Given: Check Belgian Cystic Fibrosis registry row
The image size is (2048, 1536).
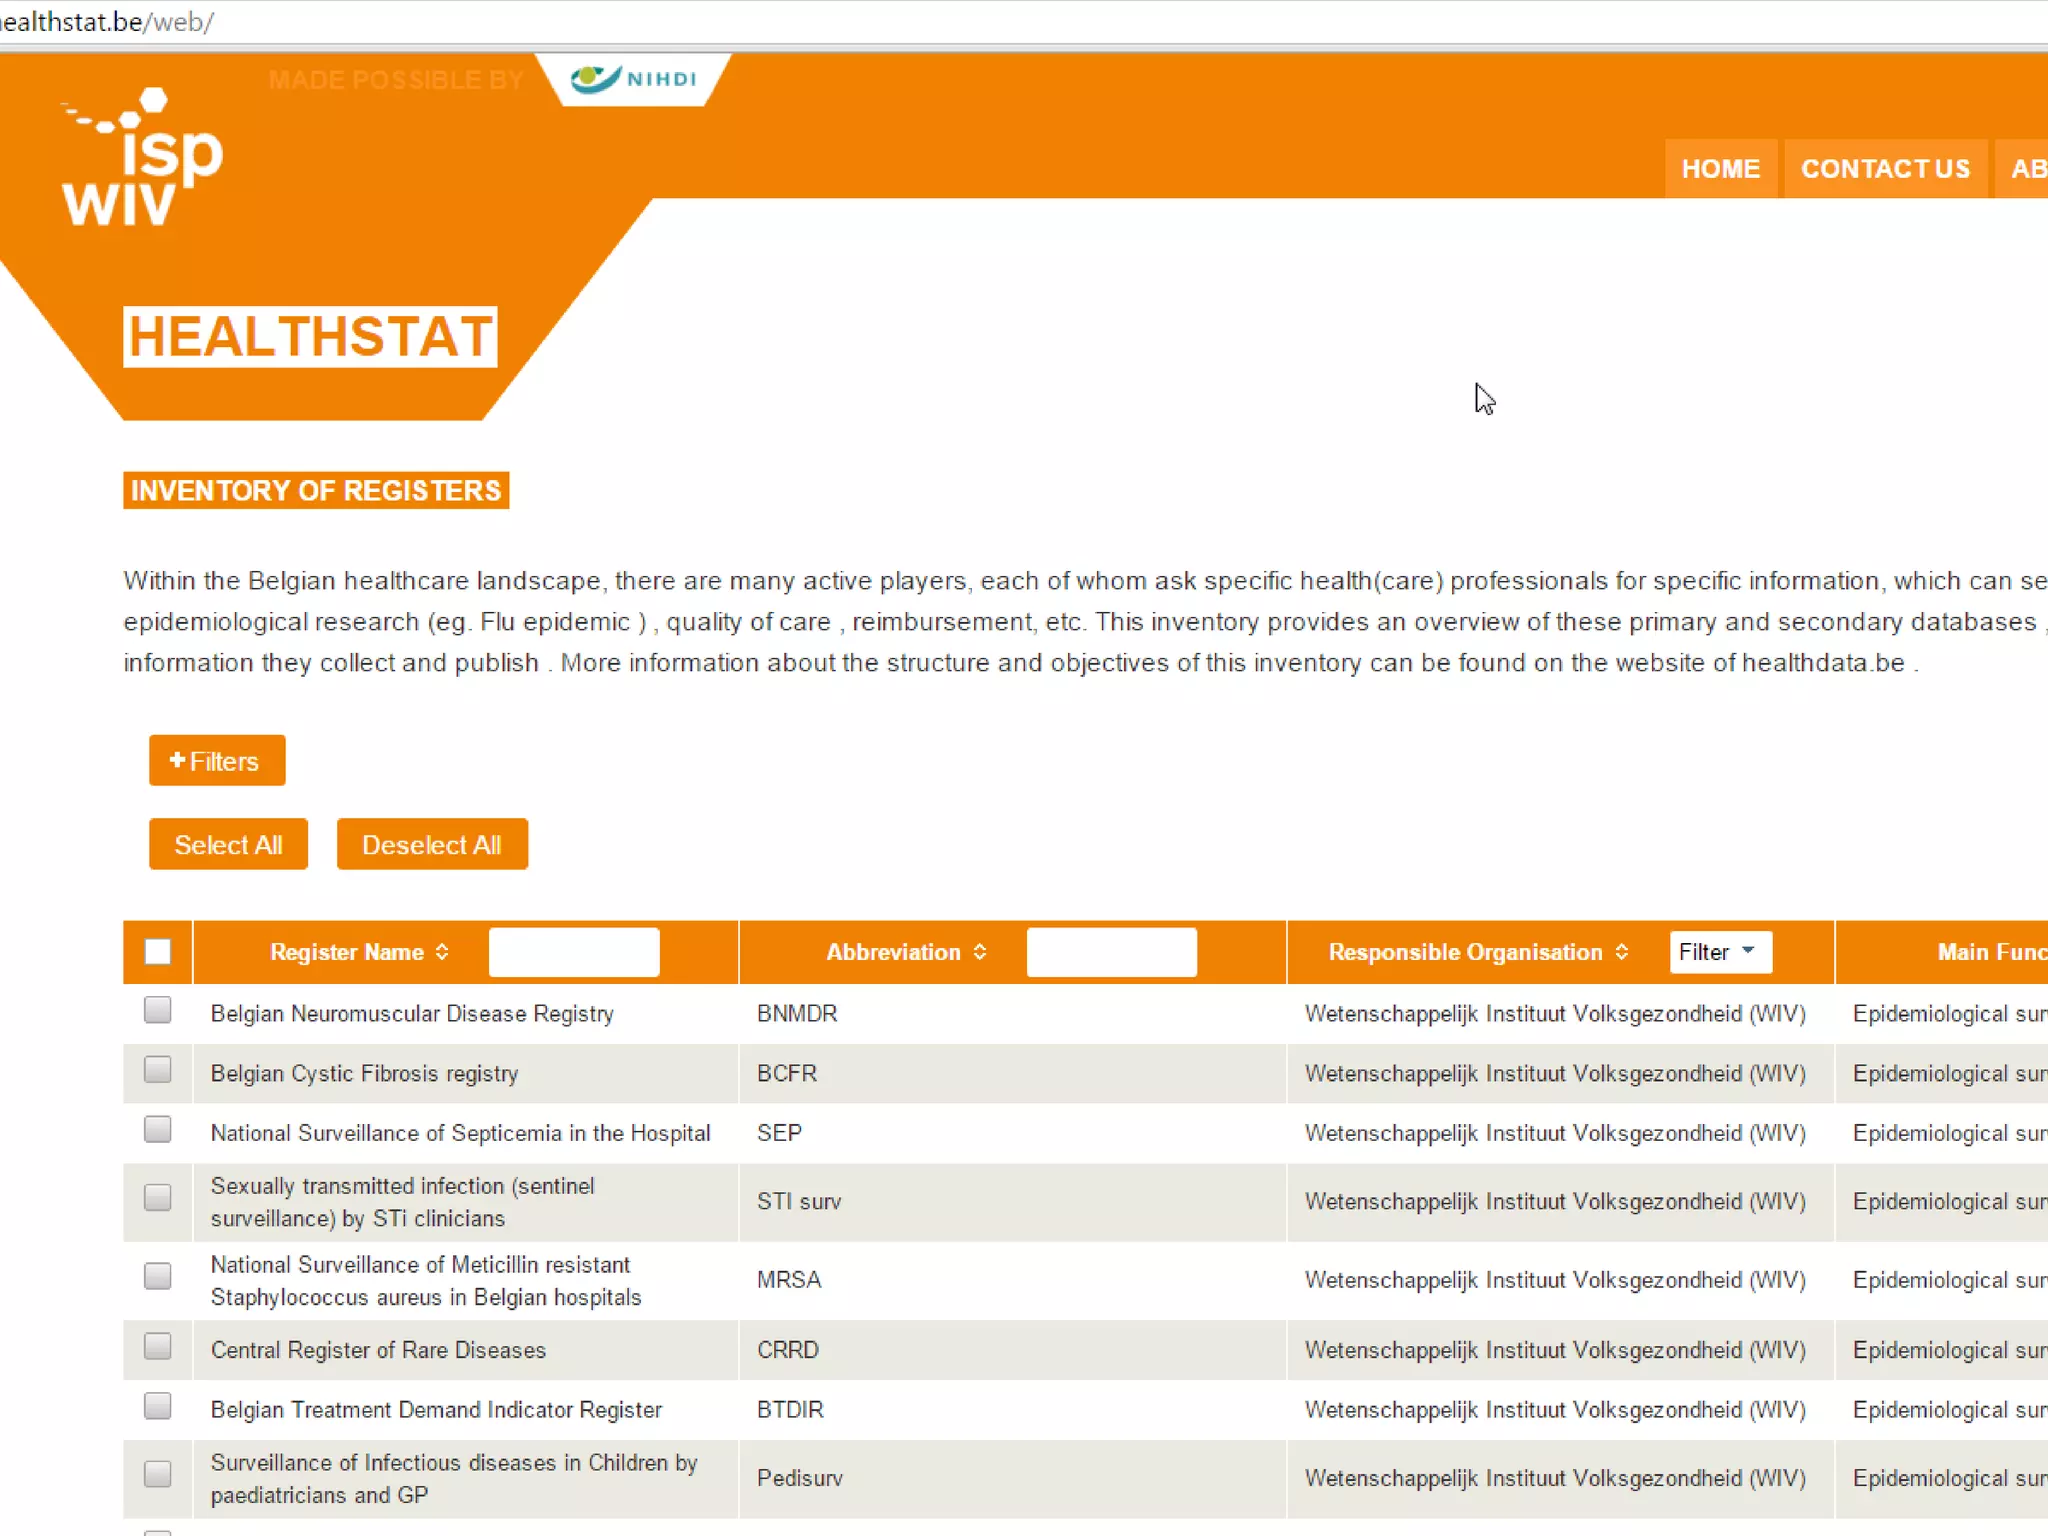Looking at the screenshot, I should pos(158,1070).
